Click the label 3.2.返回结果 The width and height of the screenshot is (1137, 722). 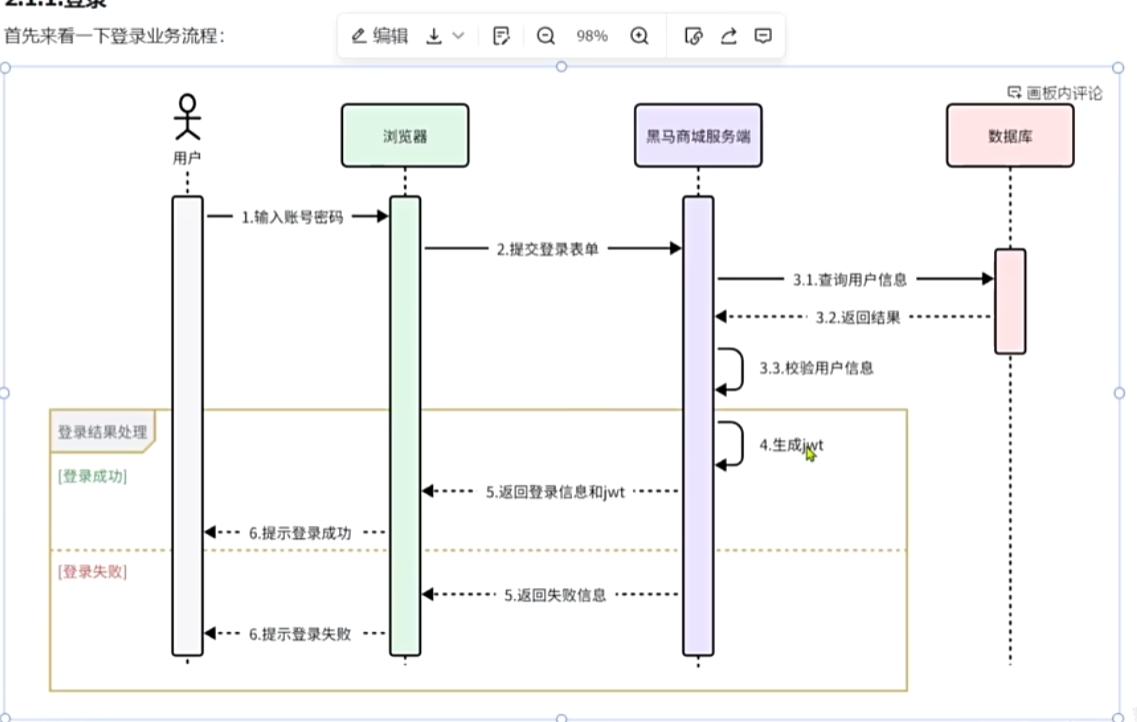858,318
